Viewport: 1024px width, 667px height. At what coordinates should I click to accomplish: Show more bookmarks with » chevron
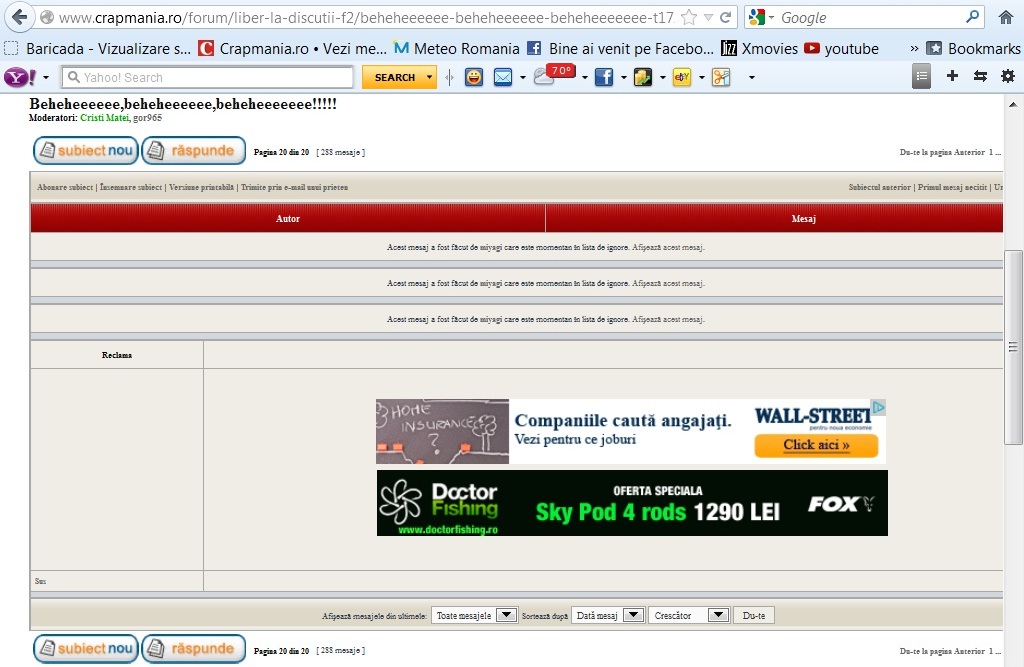(x=914, y=48)
